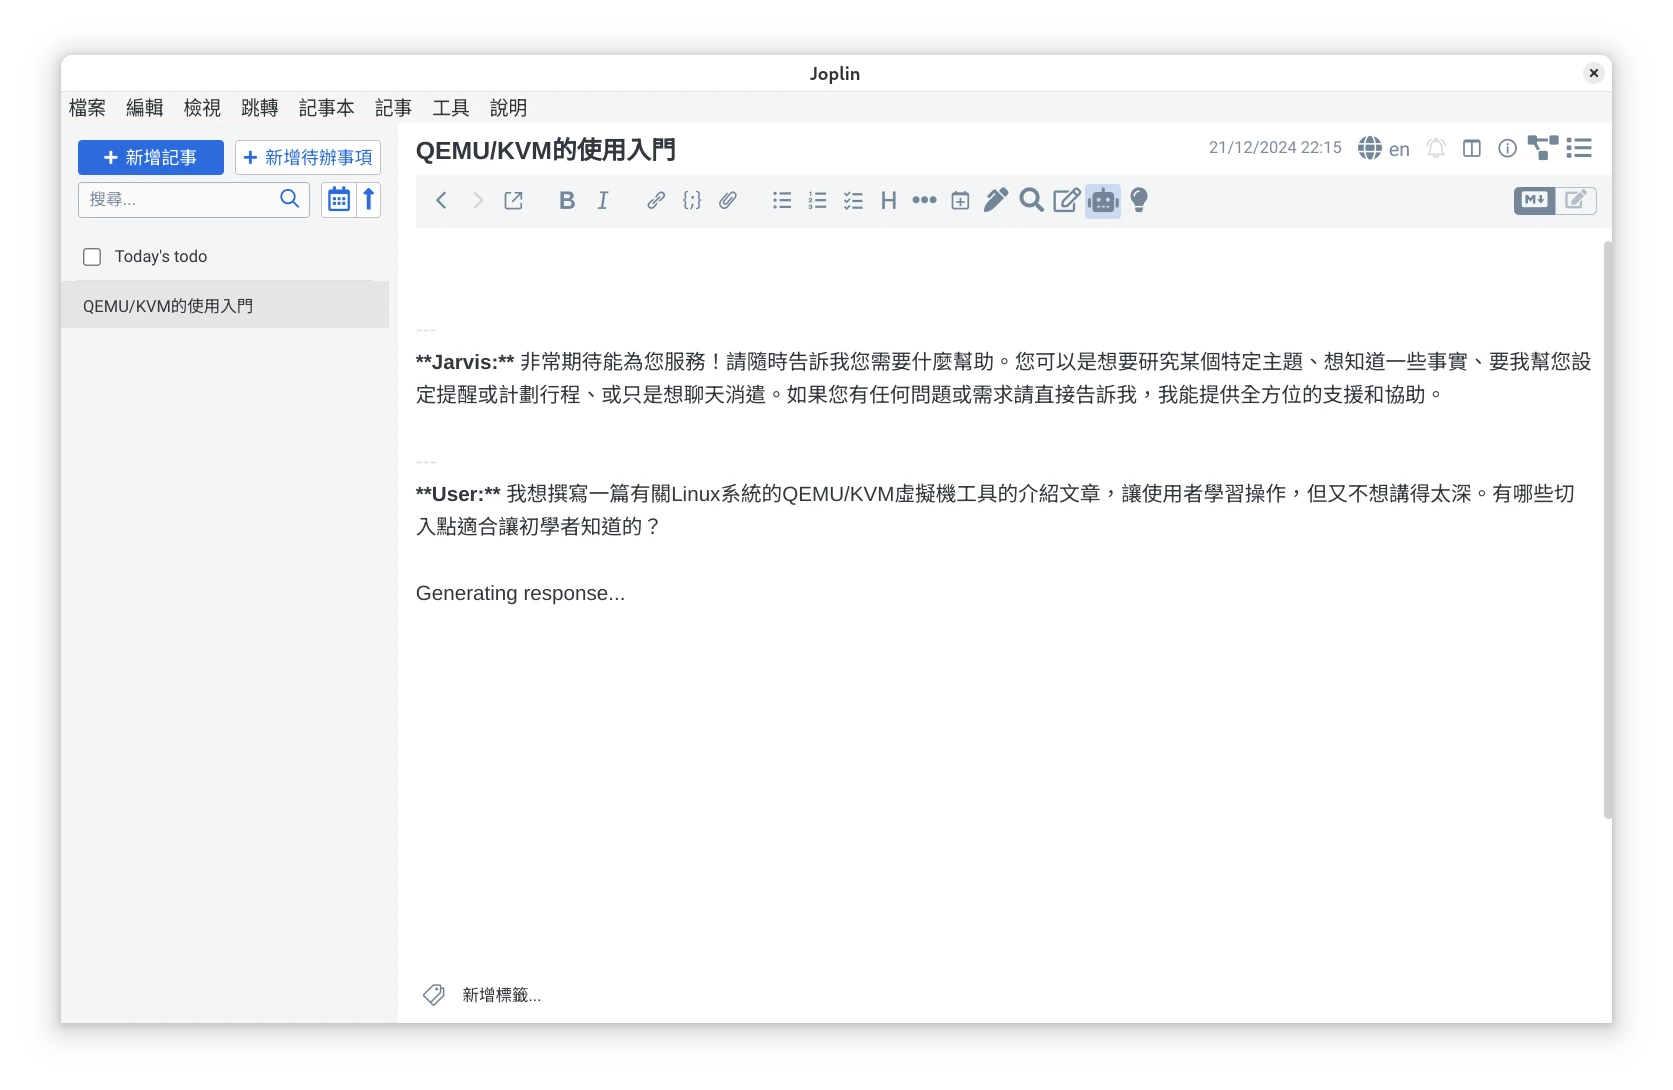Click the lightbulb hint icon
The width and height of the screenshot is (1673, 1090).
click(x=1139, y=200)
